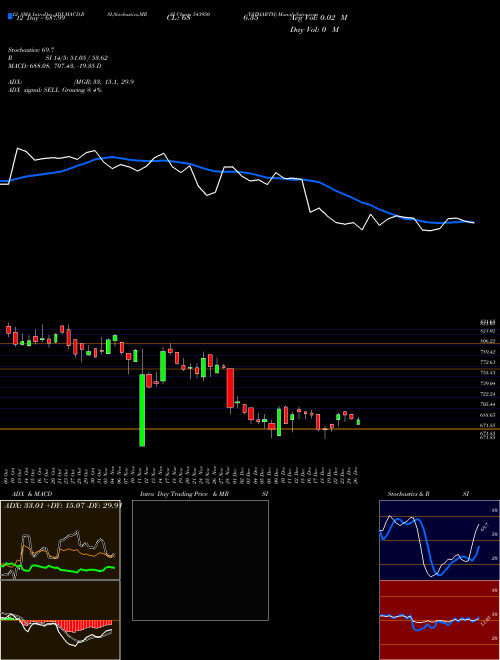The image size is (500, 660).
Task: Click the "772.63" price axis label
Action: click(487, 362)
